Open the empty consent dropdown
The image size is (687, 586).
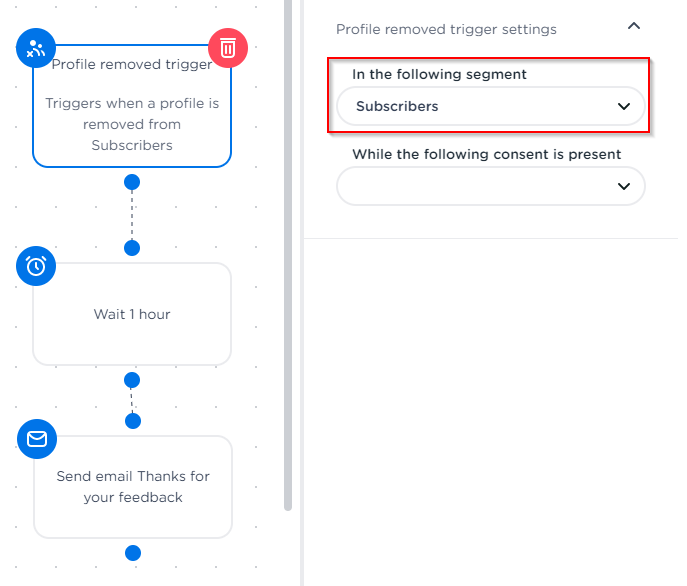490,186
